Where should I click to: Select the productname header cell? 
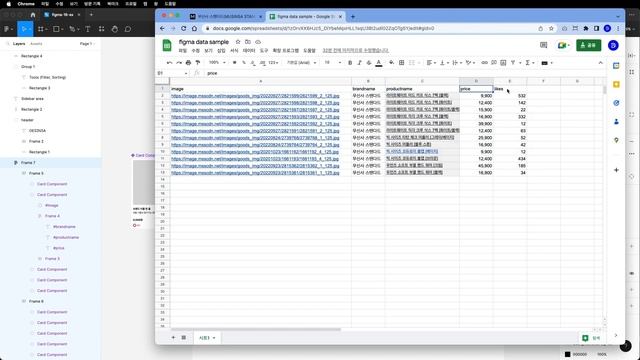pos(422,89)
